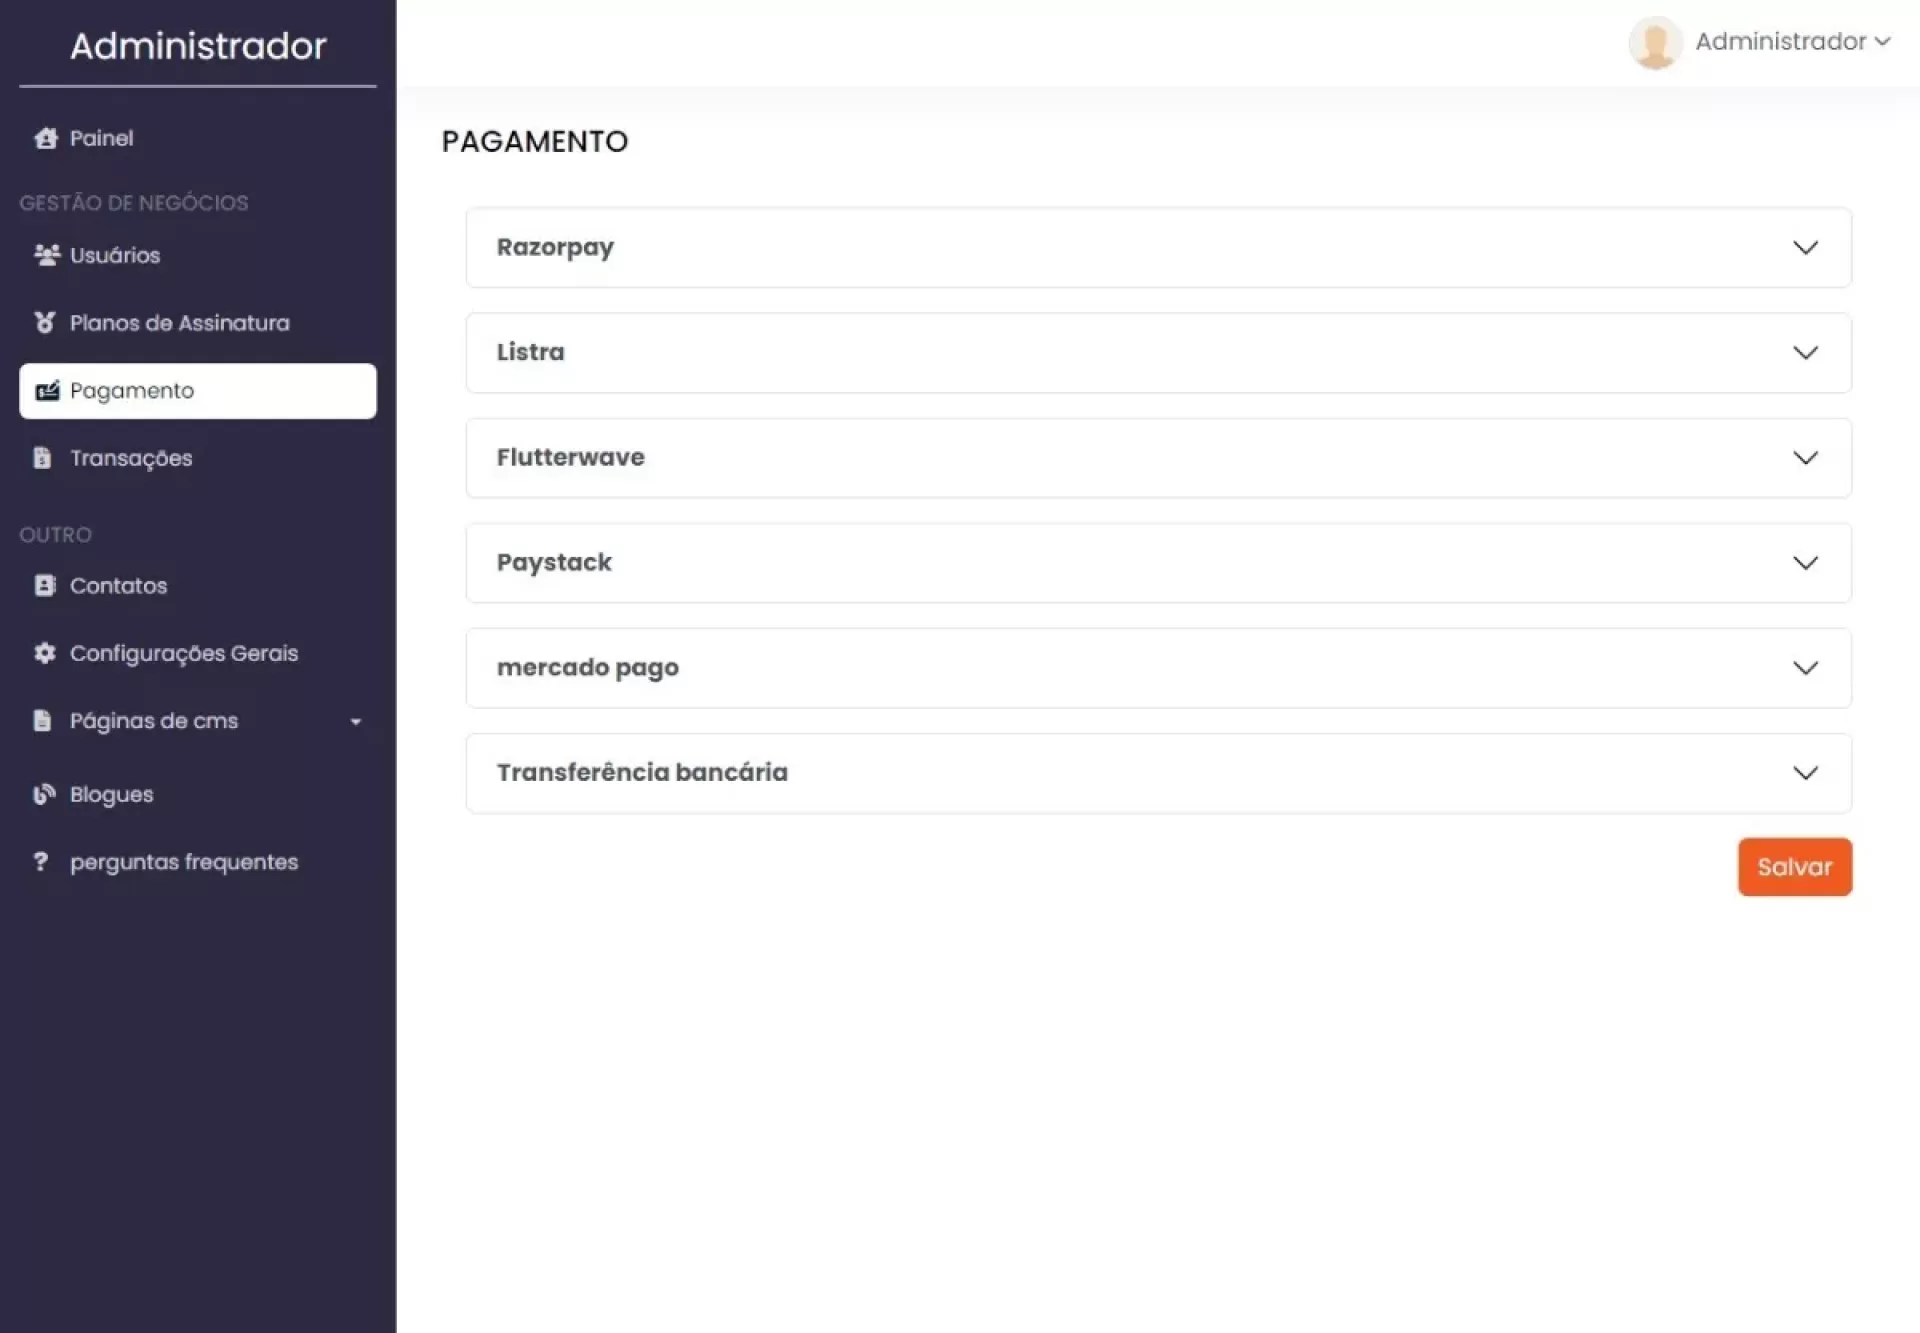Select the Pagamento menu item
The height and width of the screenshot is (1333, 1920).
click(x=197, y=390)
